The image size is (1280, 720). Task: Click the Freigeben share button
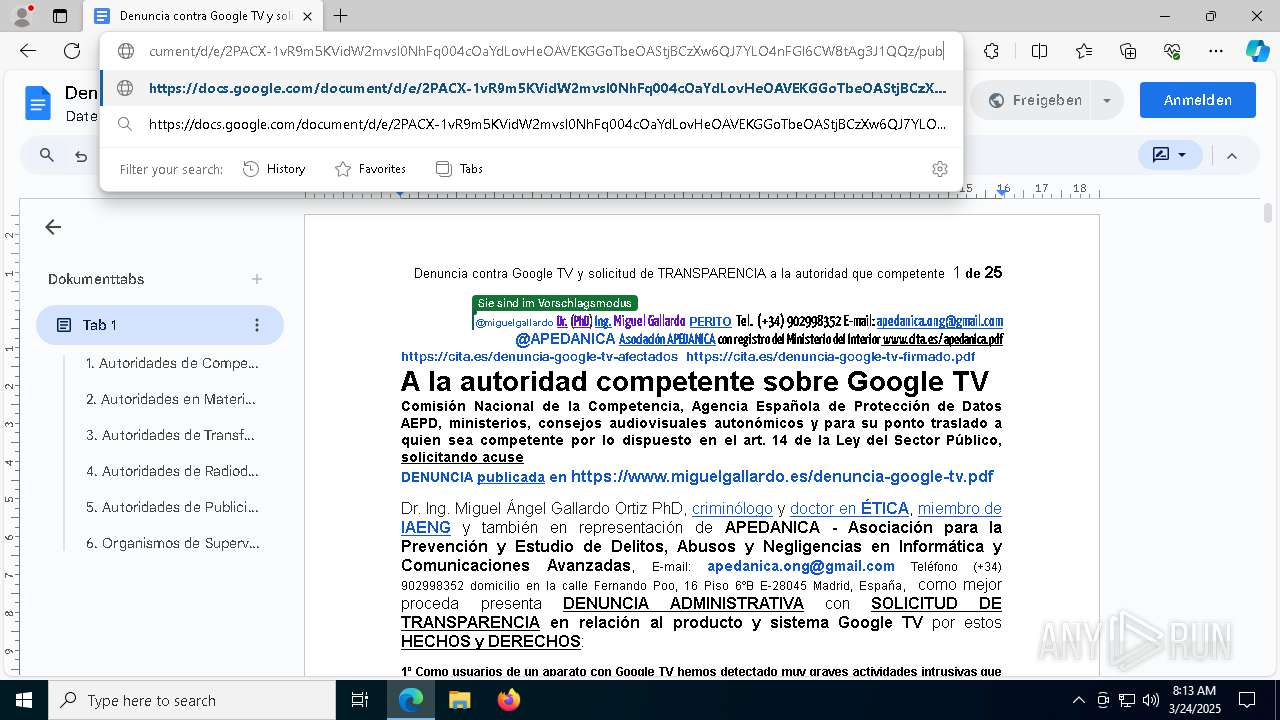pyautogui.click(x=1034, y=100)
